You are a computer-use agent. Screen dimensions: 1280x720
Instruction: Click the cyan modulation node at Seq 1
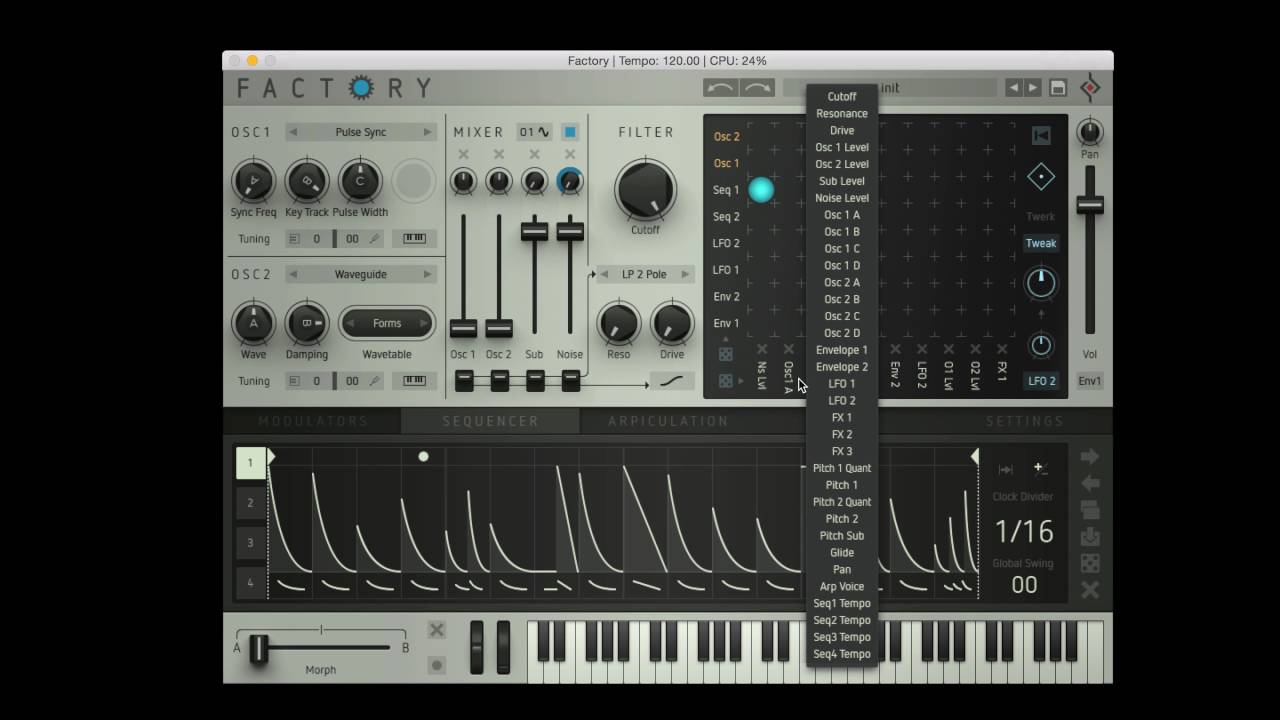761,189
